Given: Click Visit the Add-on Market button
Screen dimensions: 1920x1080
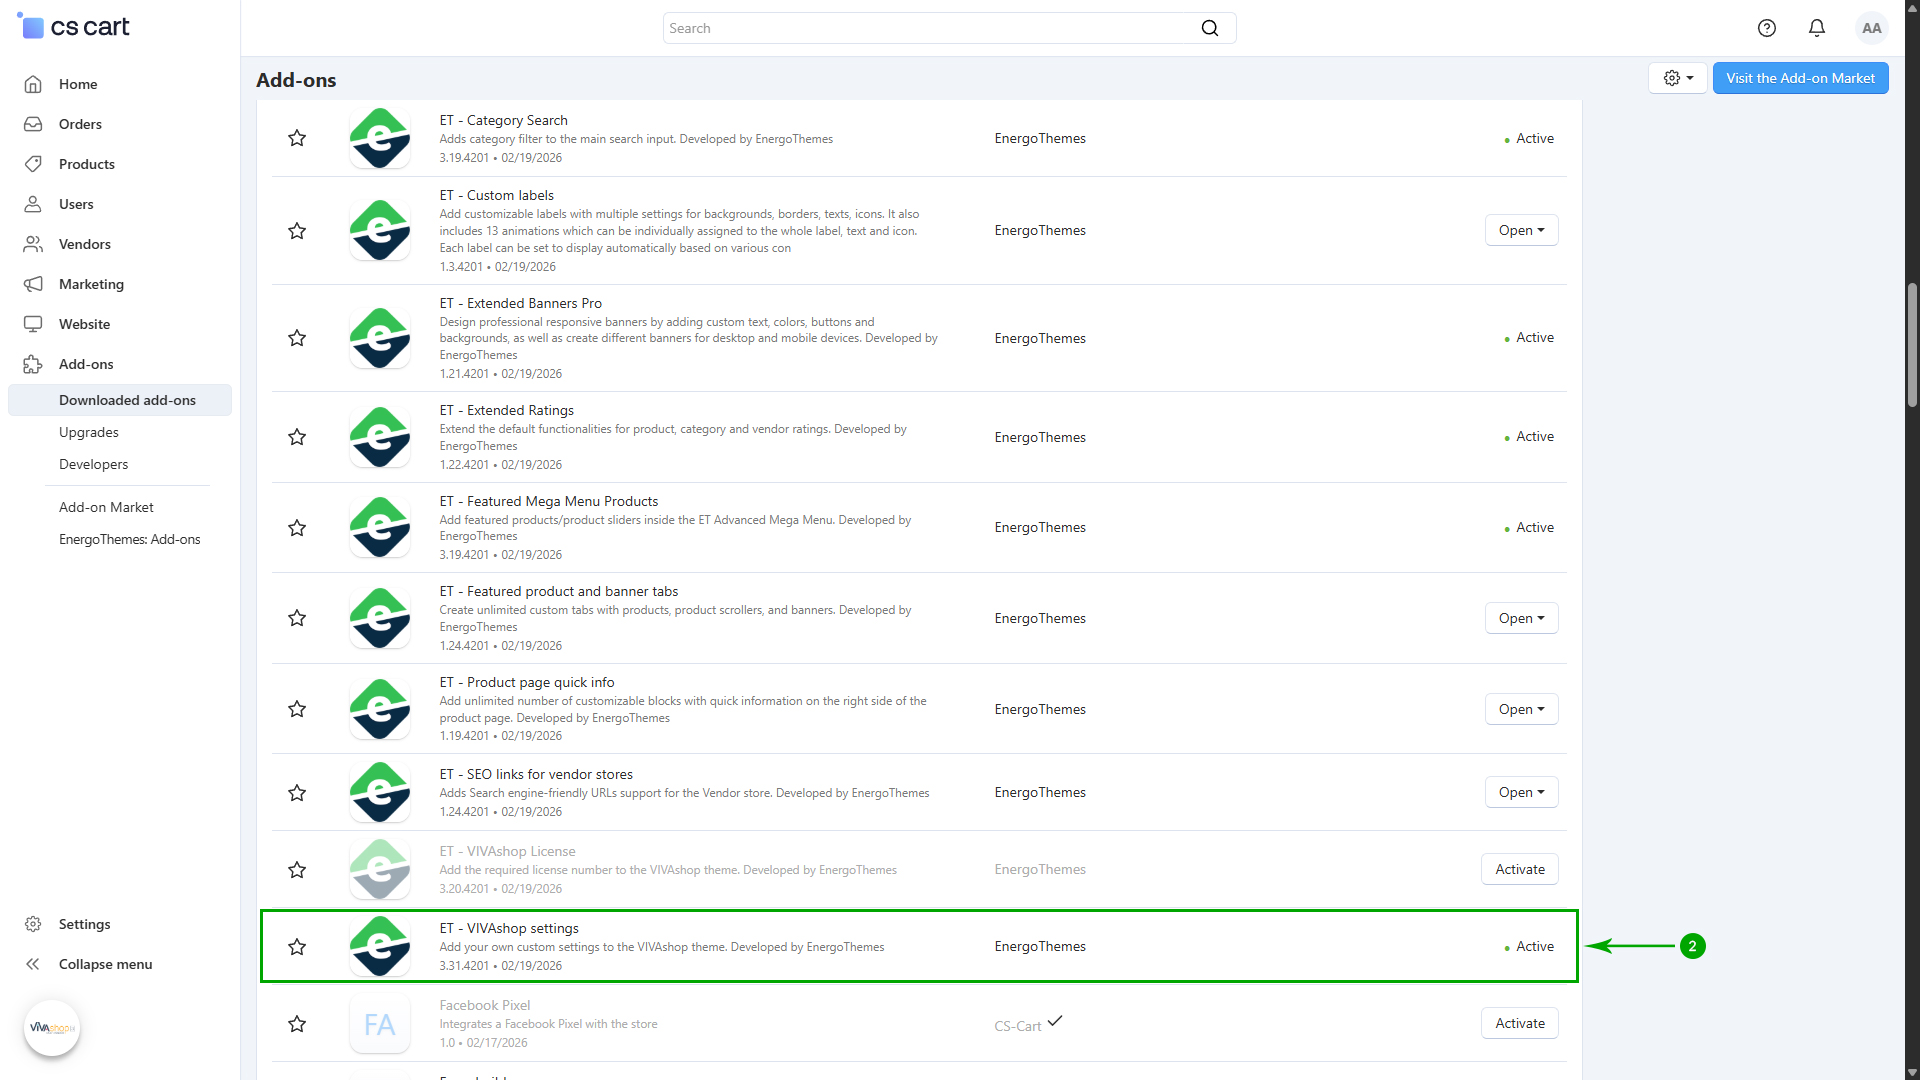Looking at the screenshot, I should point(1800,78).
